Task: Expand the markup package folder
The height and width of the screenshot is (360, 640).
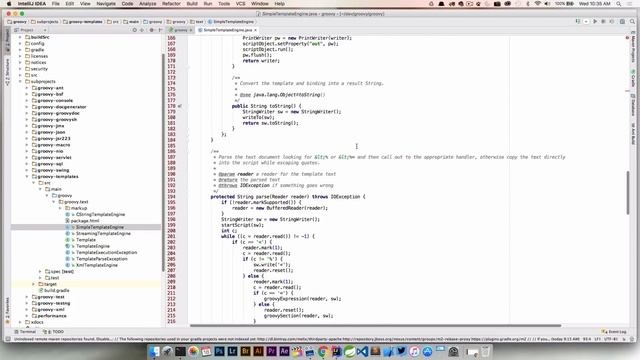Action: click(60, 208)
